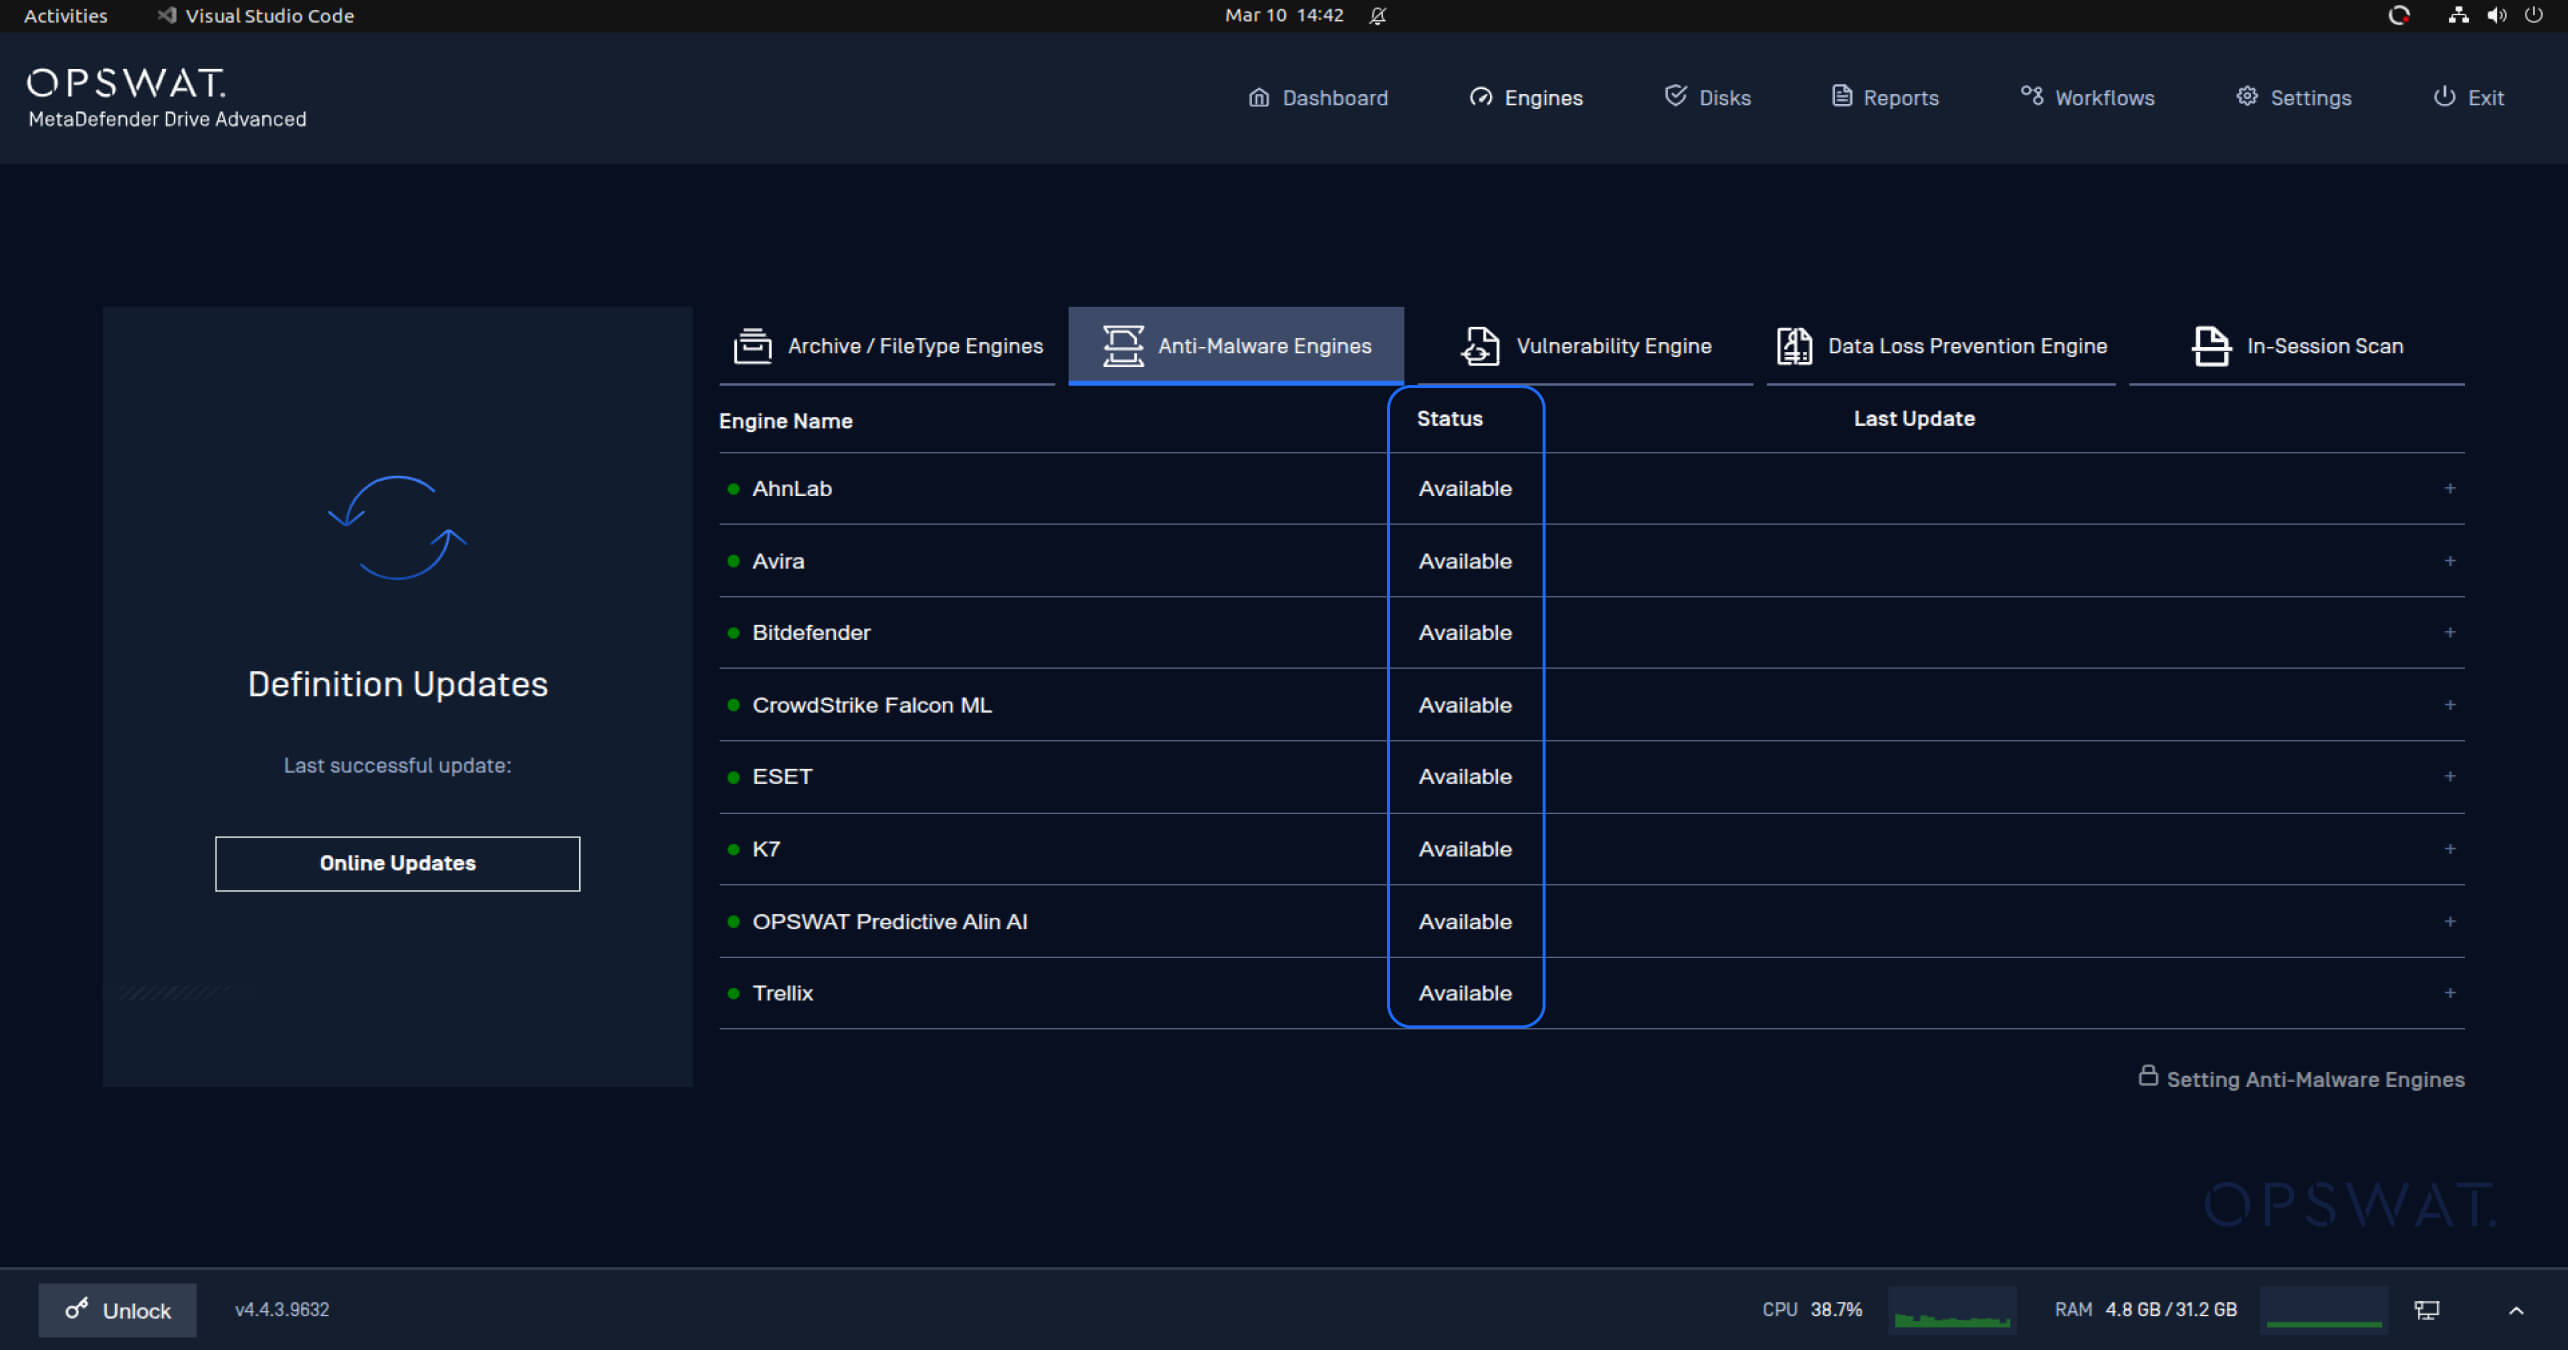The height and width of the screenshot is (1350, 2568).
Task: Click the Data Loss Prevention Engine icon
Action: (1794, 346)
